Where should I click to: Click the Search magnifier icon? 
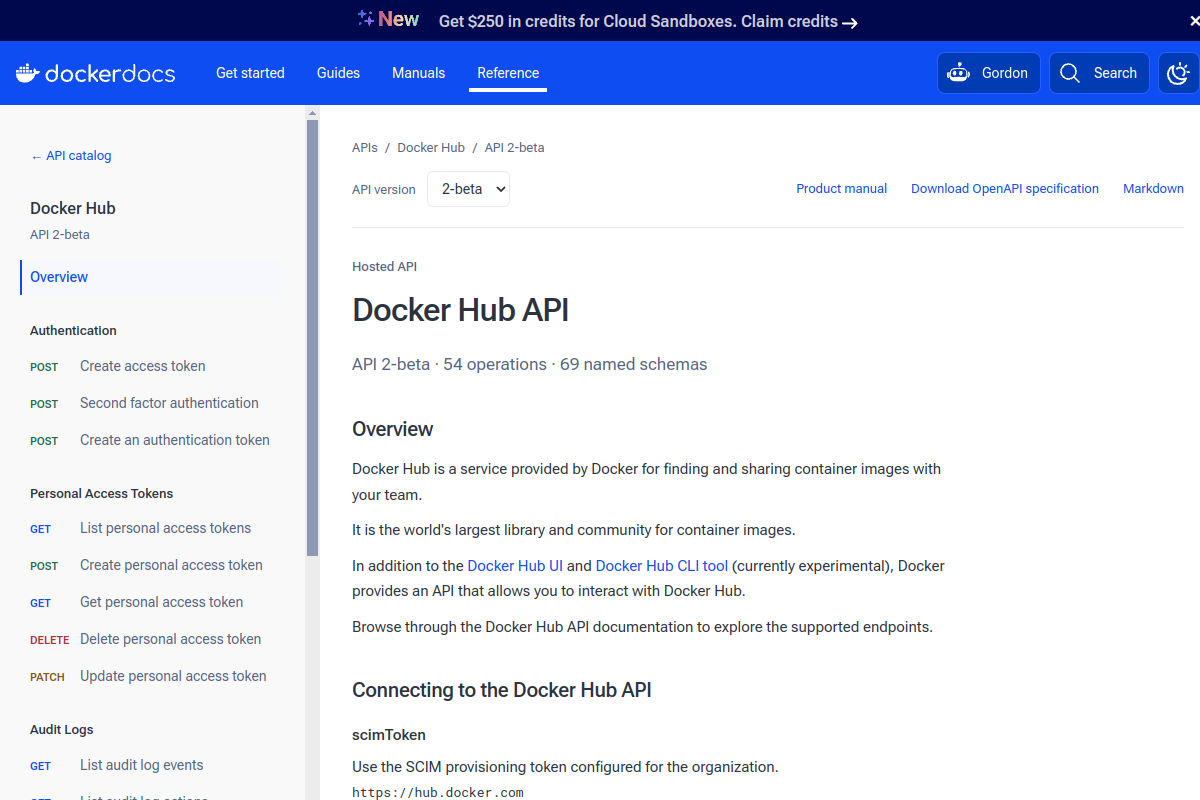coord(1070,73)
